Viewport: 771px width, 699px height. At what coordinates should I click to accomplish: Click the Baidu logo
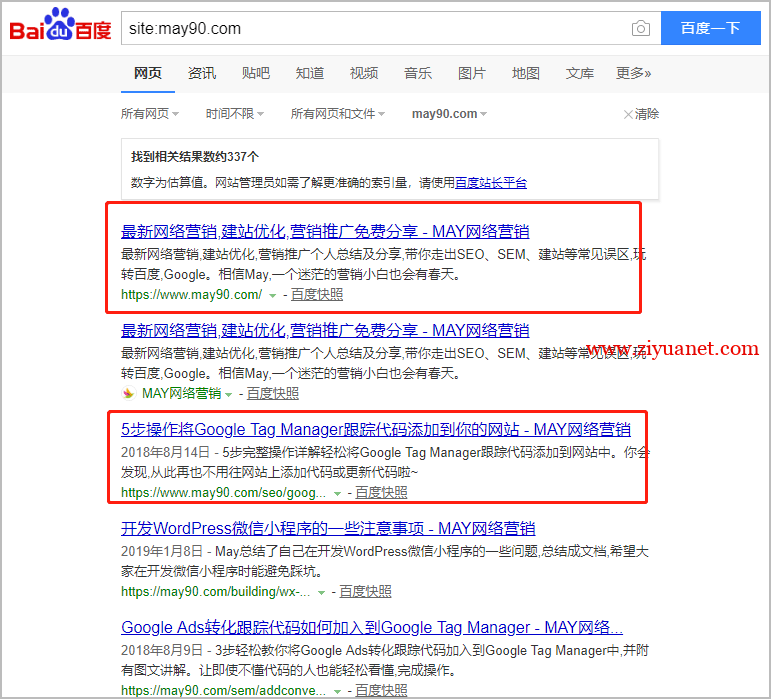60,25
